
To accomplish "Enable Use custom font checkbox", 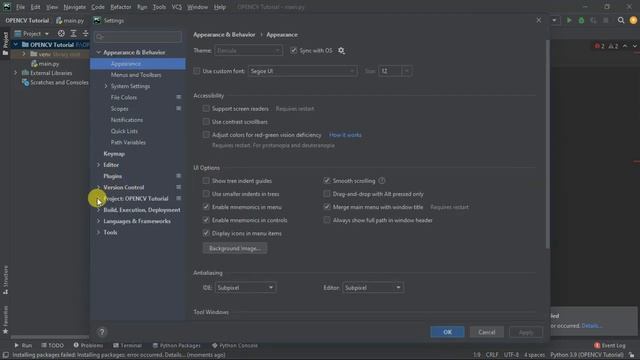I will [197, 71].
